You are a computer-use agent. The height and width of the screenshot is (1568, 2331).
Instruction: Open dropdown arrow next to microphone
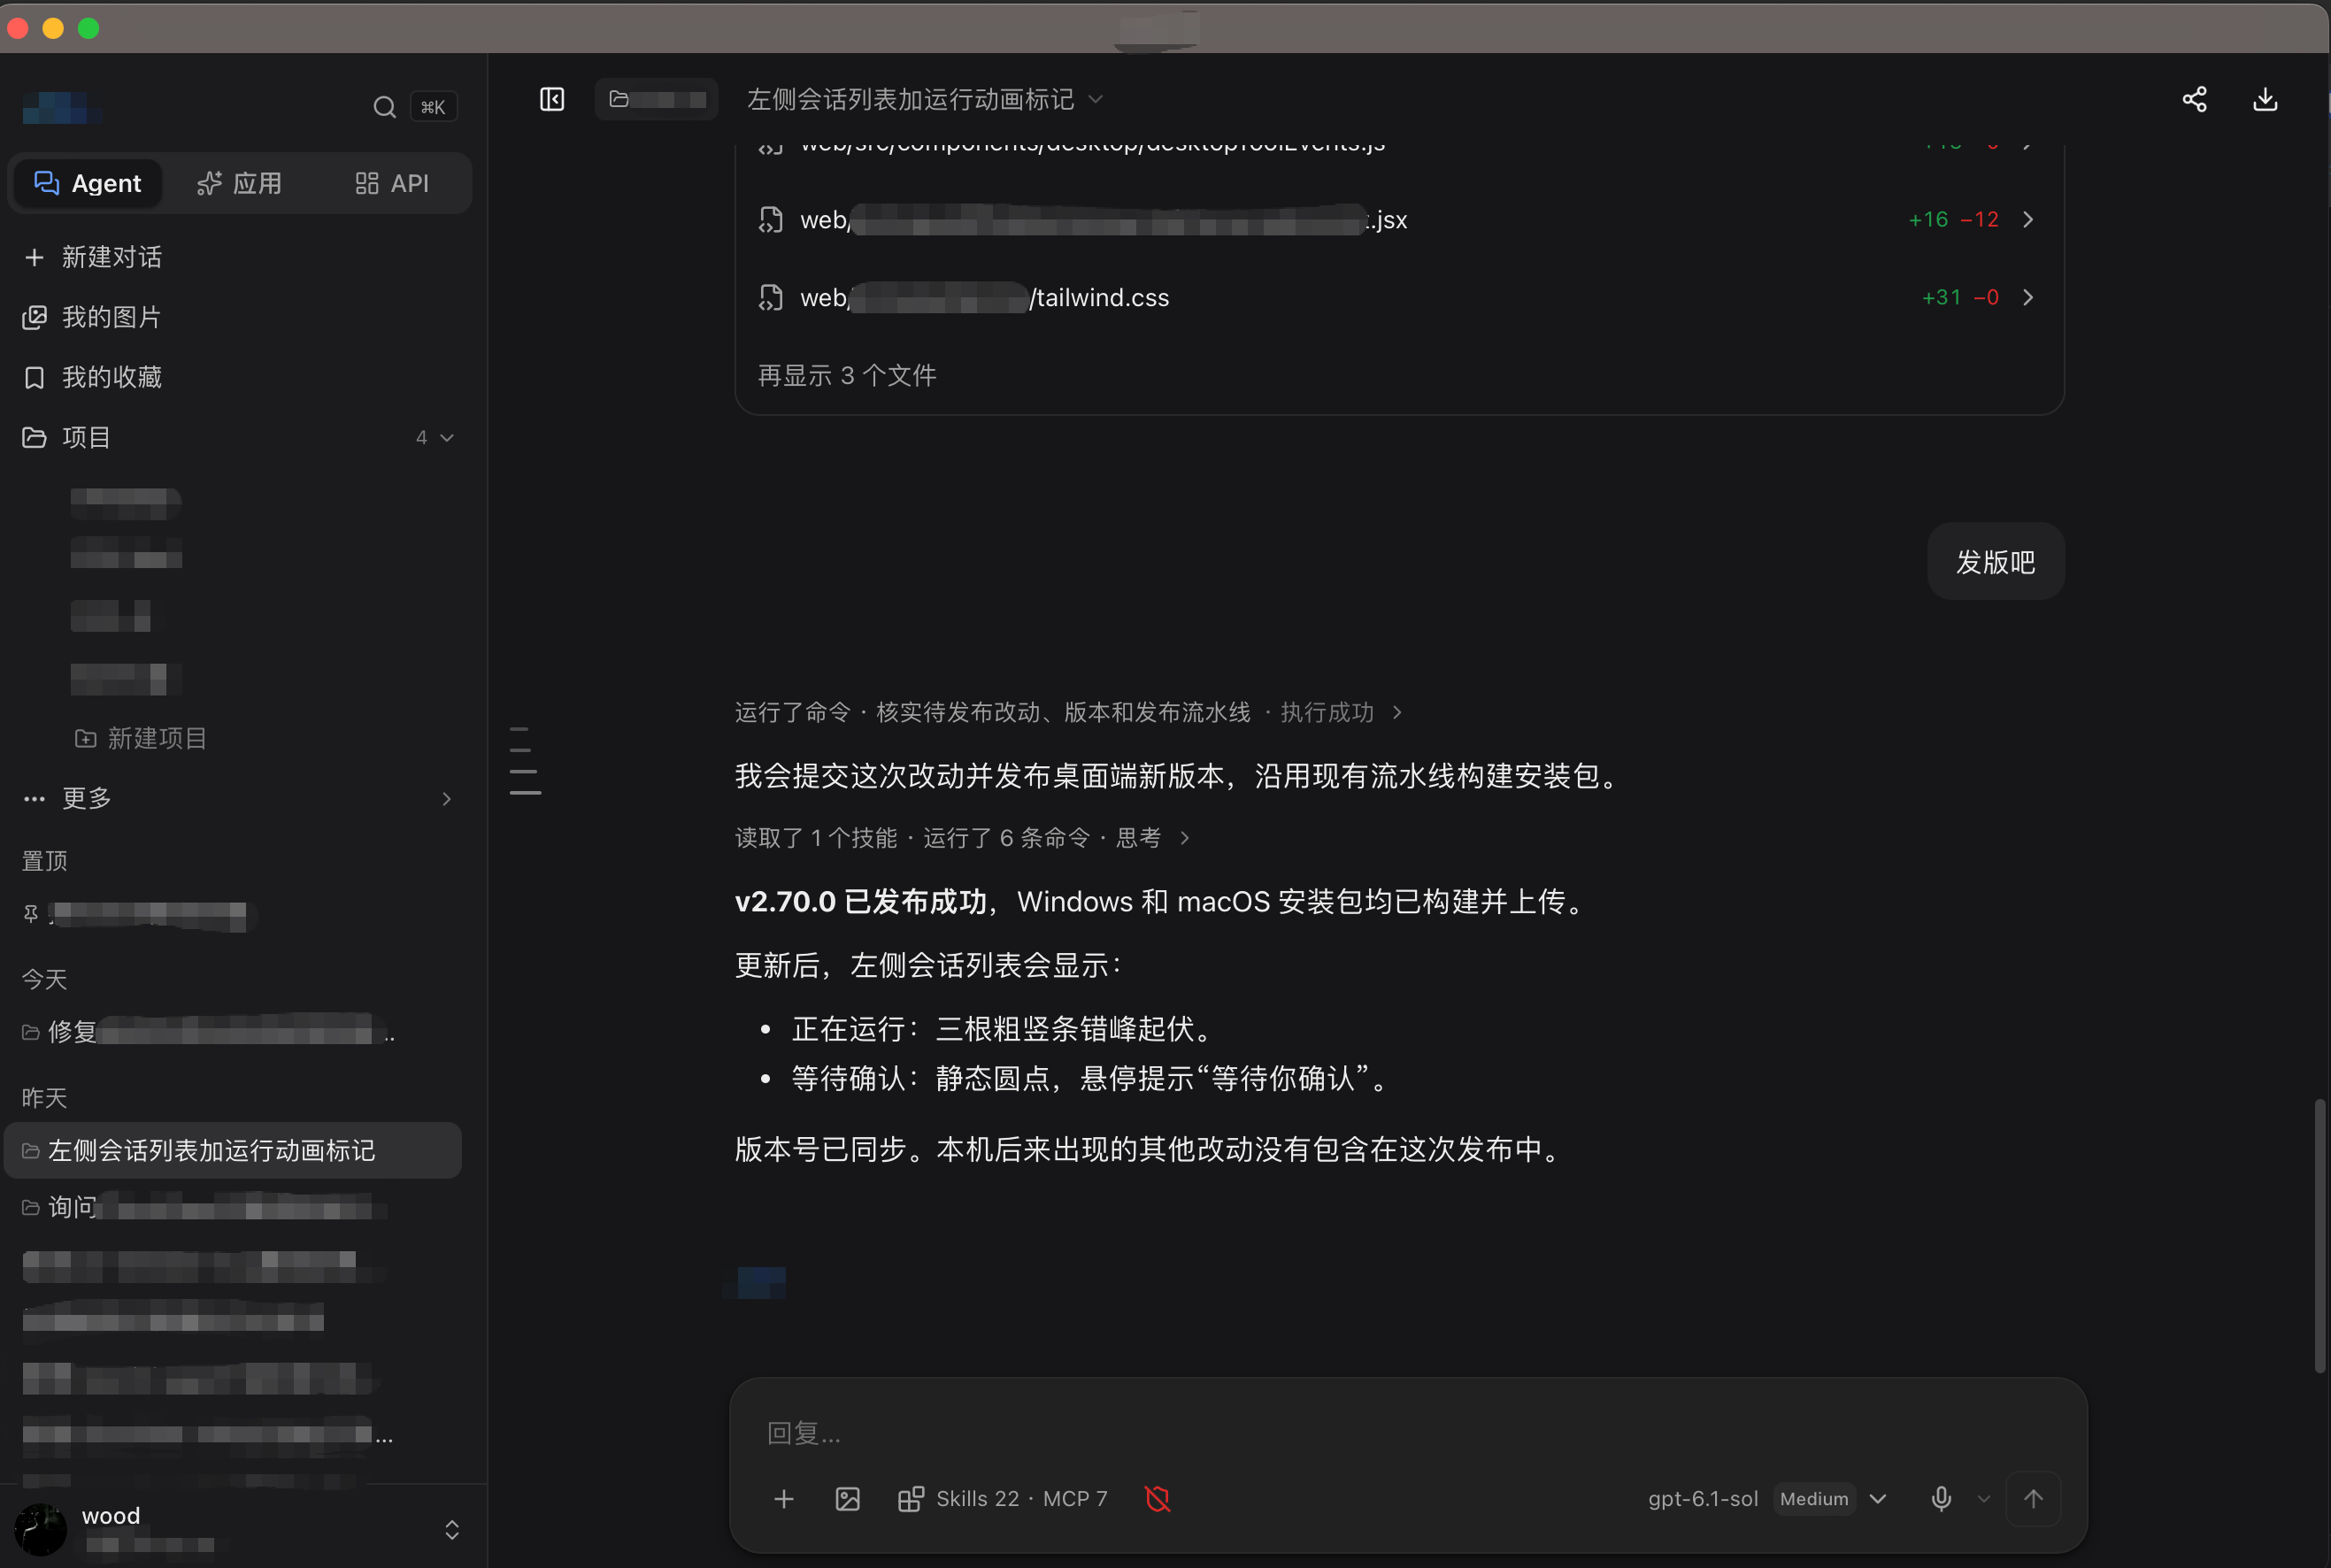1984,1498
